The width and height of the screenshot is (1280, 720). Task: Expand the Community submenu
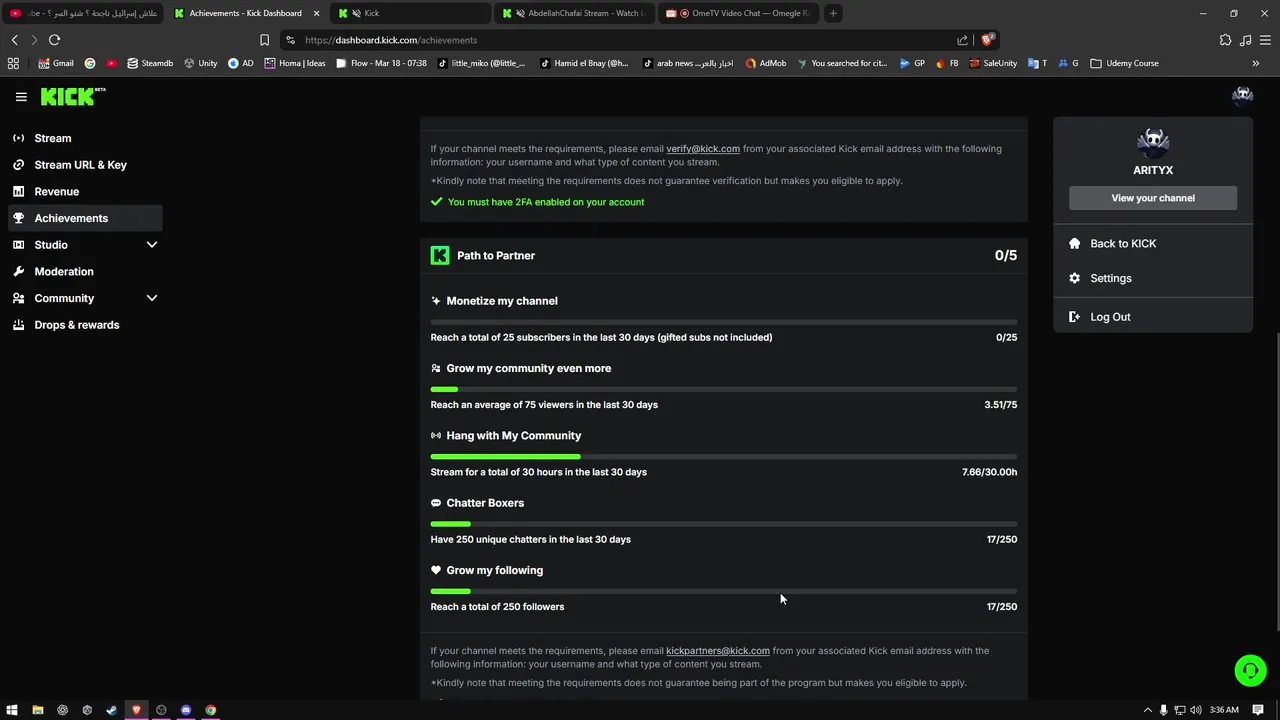(x=152, y=298)
